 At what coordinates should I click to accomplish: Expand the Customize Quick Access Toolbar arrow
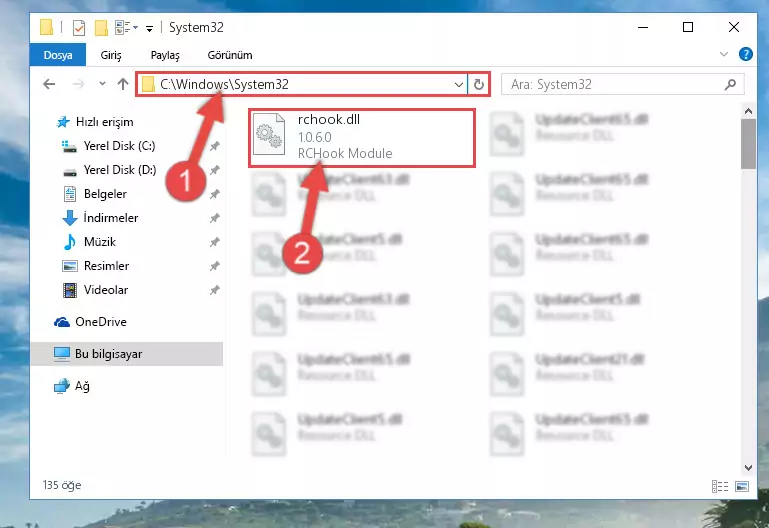click(149, 29)
